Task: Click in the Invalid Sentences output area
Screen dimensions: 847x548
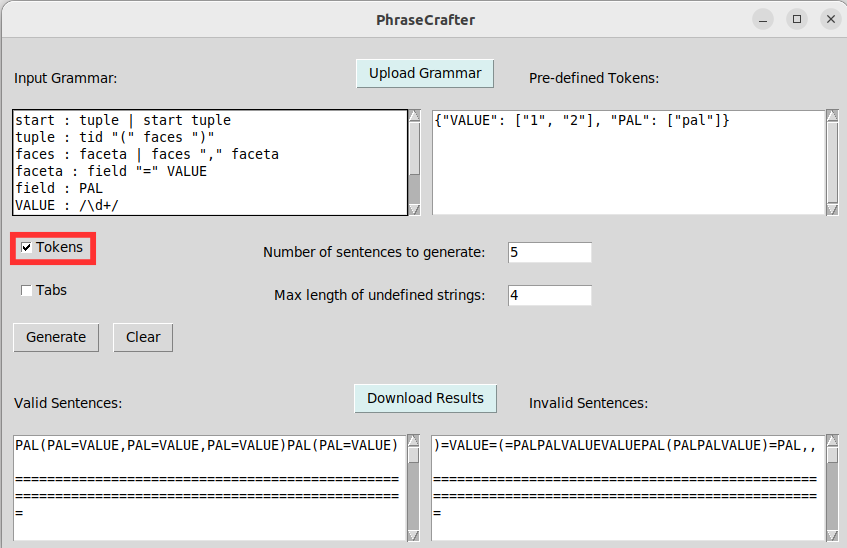Action: 628,487
